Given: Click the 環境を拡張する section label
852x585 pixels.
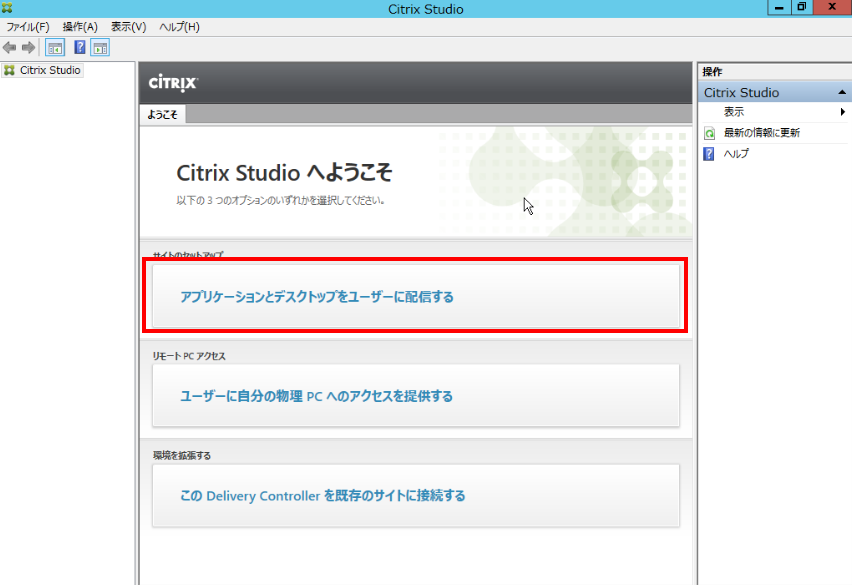Looking at the screenshot, I should (x=181, y=456).
